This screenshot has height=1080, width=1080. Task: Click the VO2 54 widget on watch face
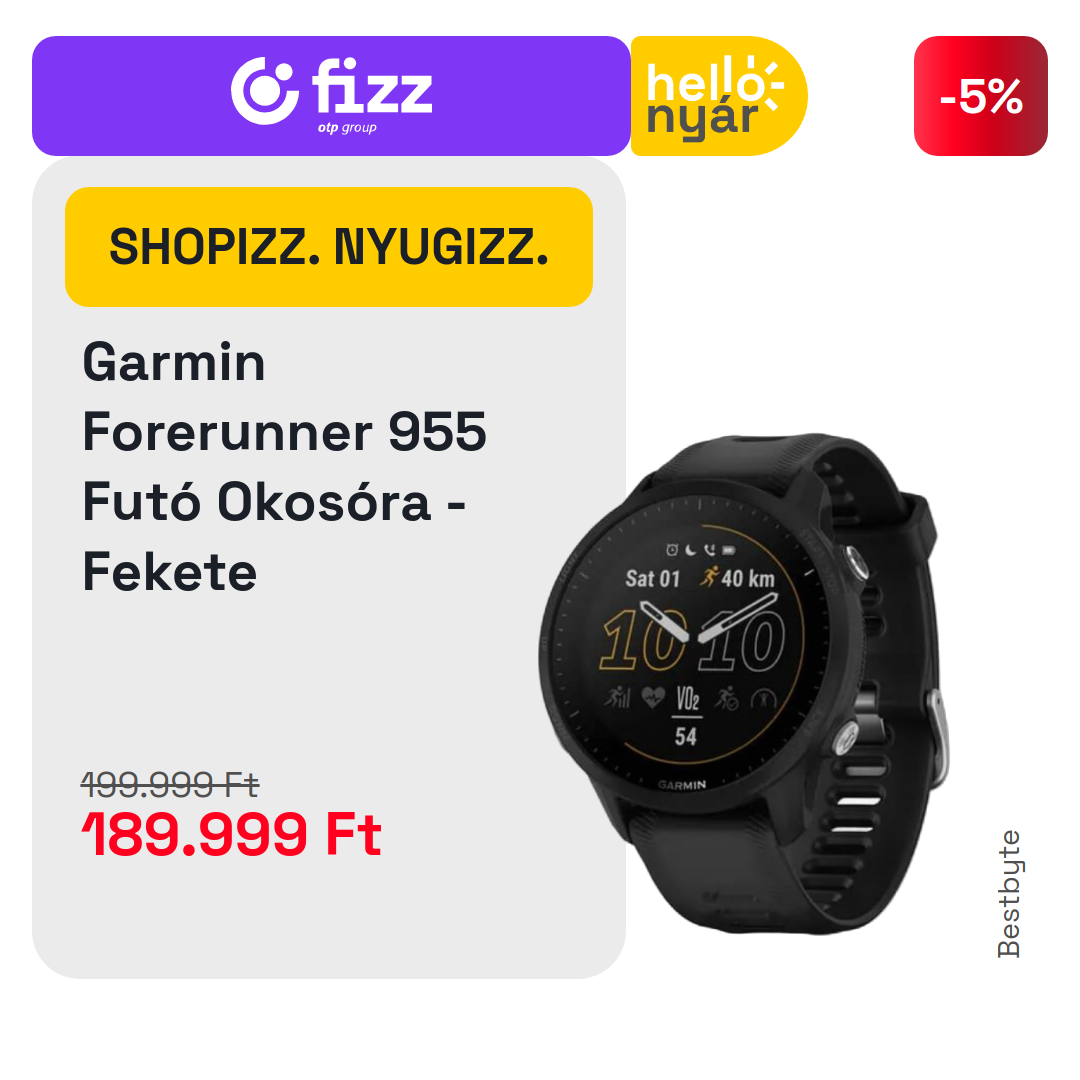click(687, 716)
